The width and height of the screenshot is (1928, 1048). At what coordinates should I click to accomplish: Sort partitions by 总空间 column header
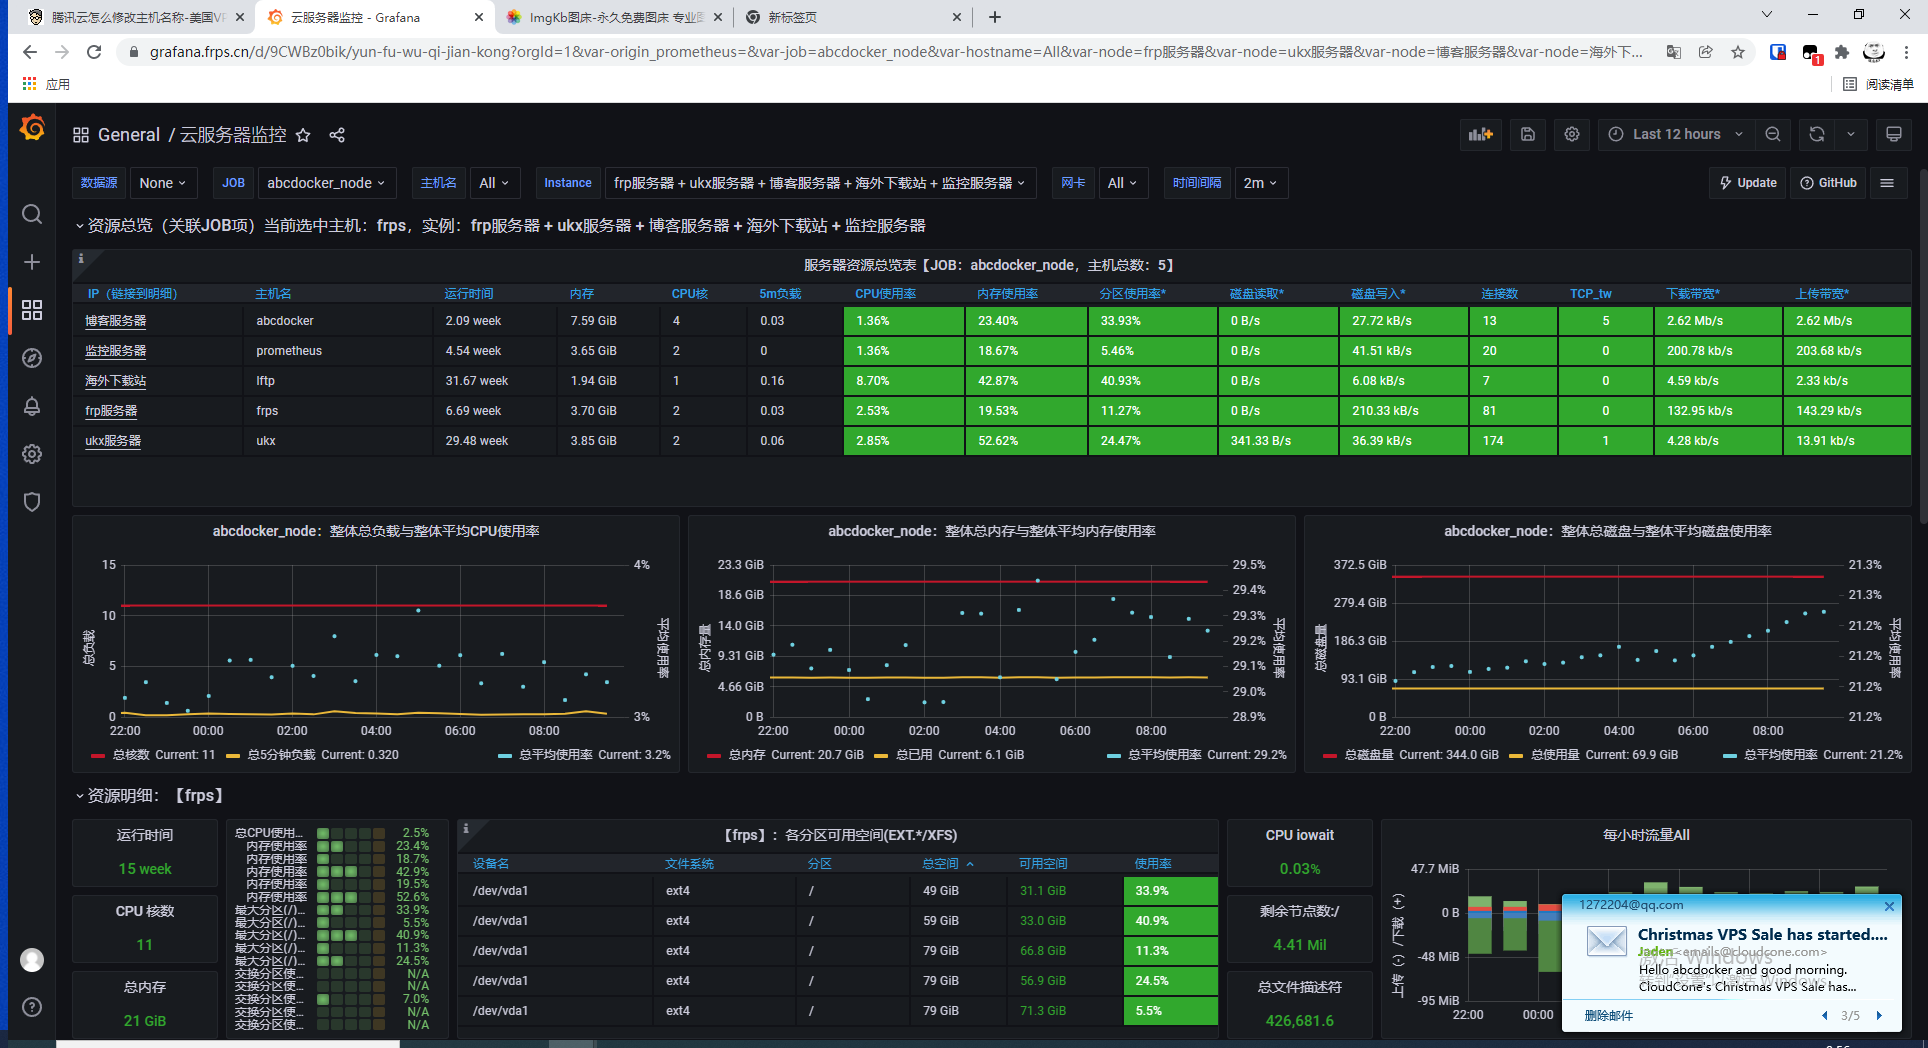(940, 864)
